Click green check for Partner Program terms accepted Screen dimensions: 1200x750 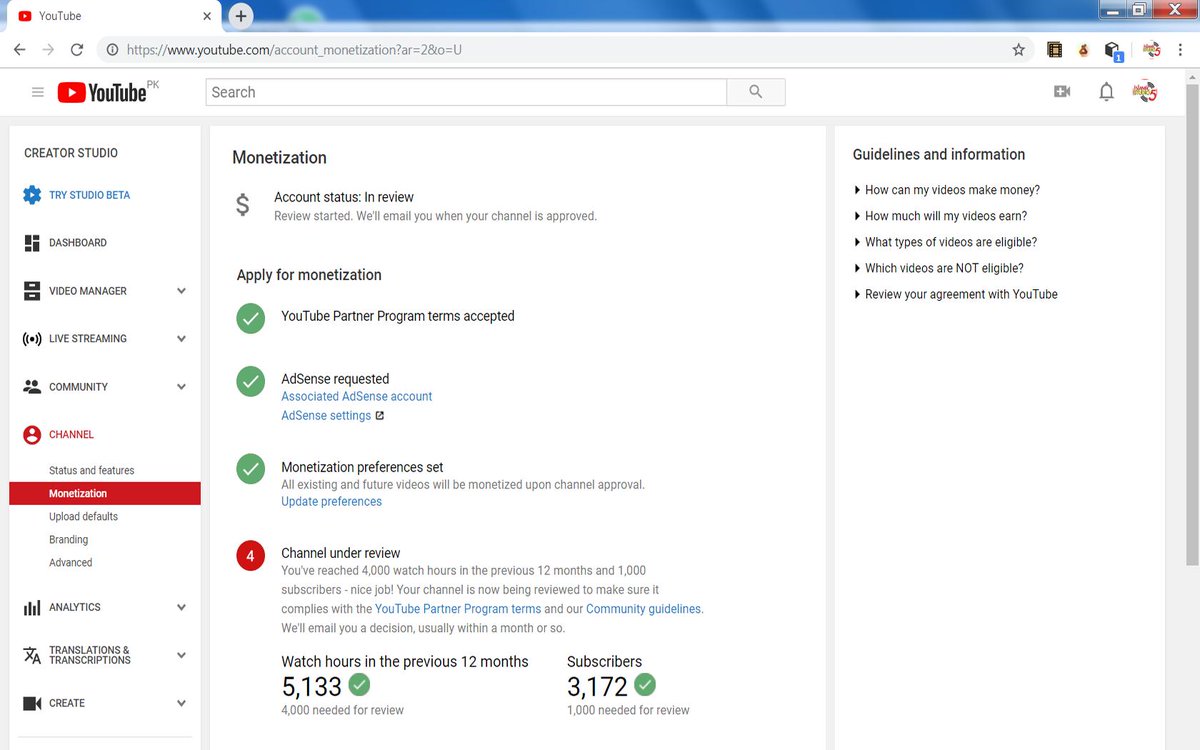click(251, 319)
